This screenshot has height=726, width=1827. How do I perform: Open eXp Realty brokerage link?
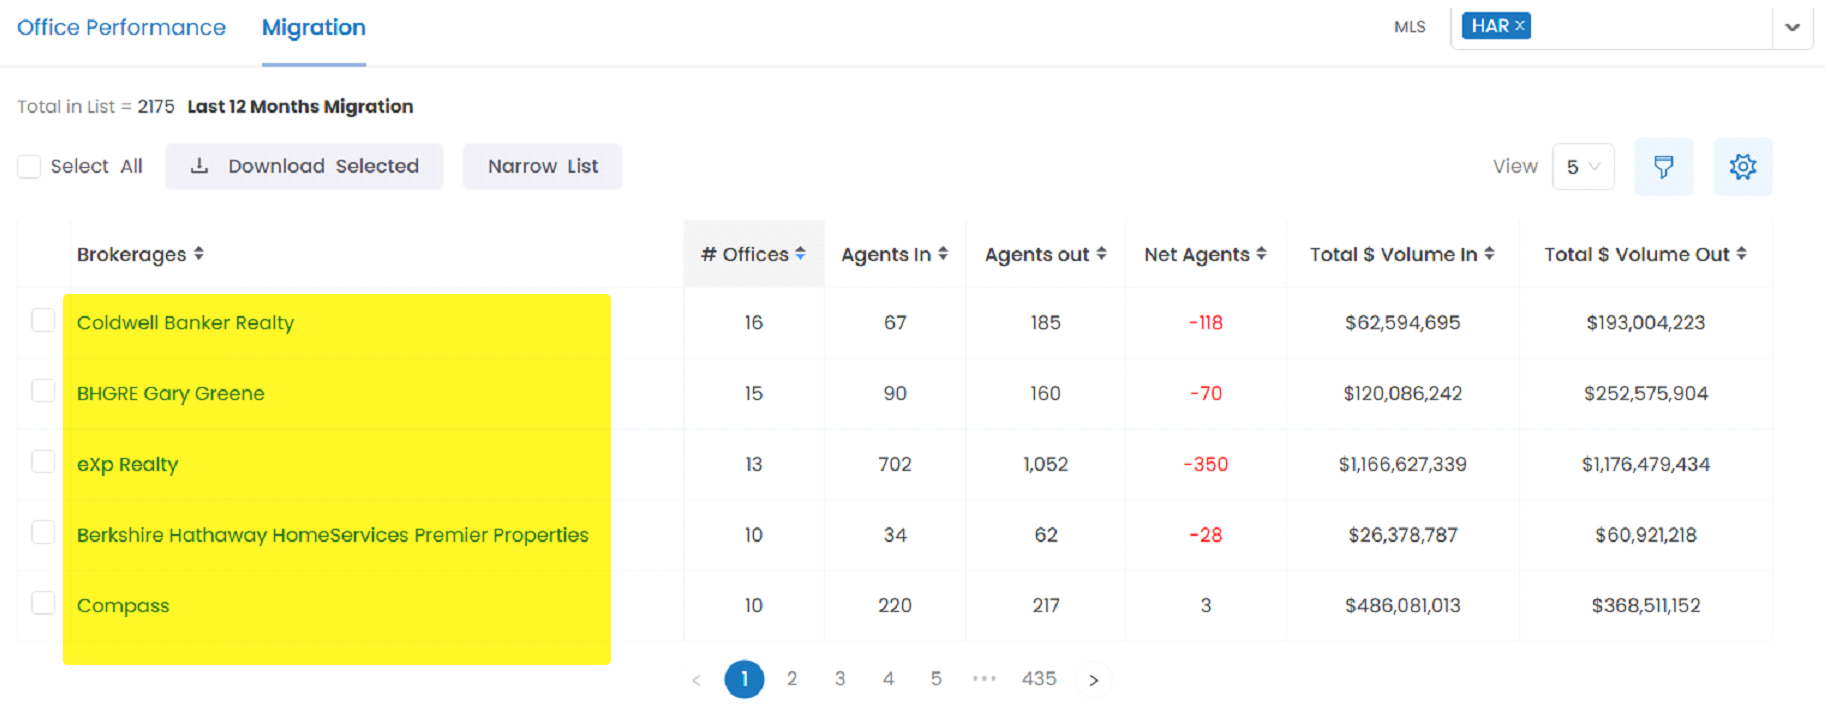127,465
